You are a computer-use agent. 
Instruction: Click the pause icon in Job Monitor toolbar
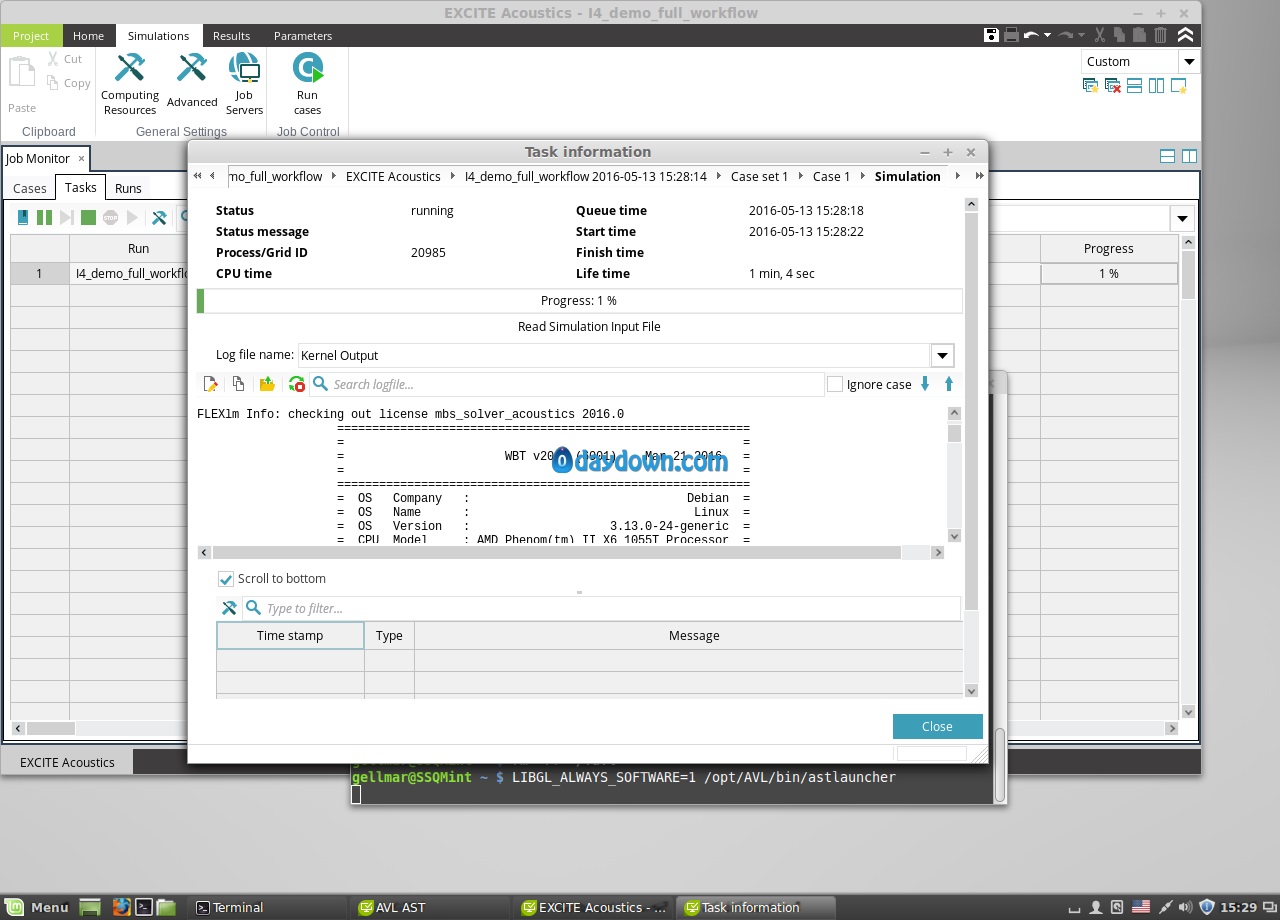coord(44,217)
